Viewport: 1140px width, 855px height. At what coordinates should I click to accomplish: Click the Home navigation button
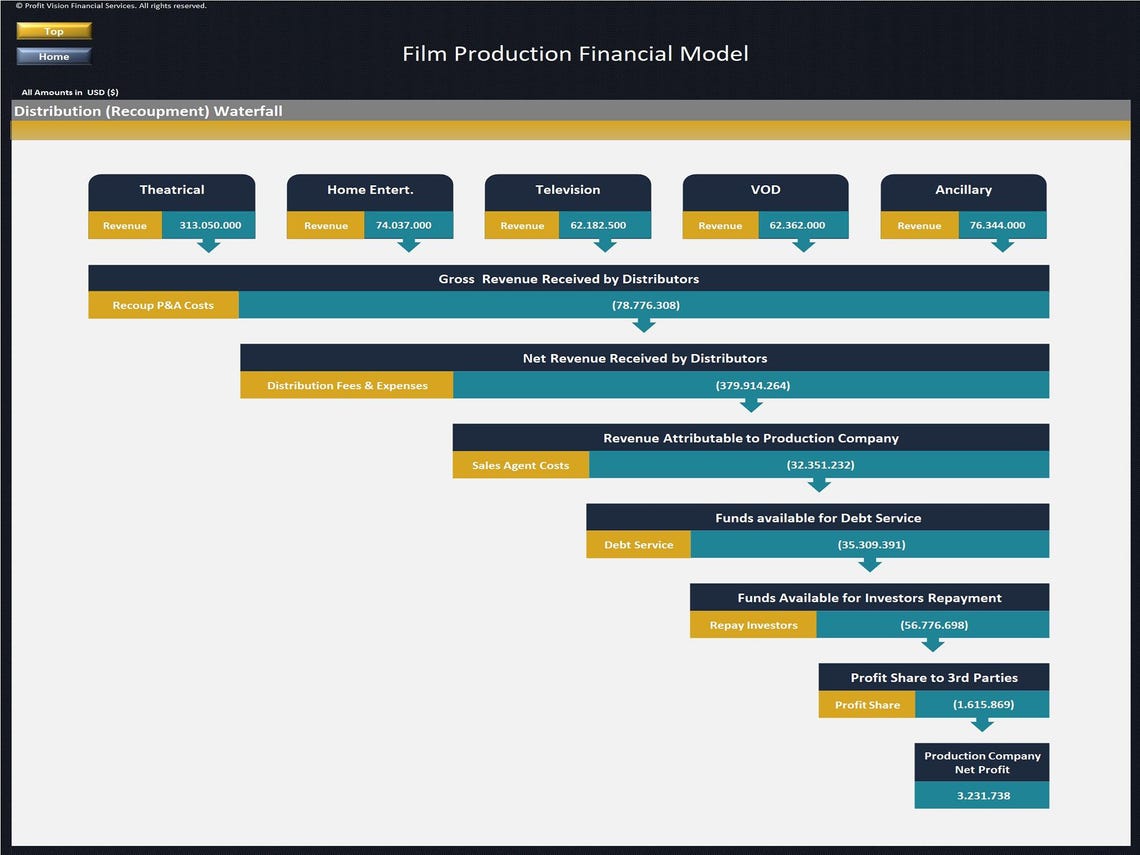[53, 56]
